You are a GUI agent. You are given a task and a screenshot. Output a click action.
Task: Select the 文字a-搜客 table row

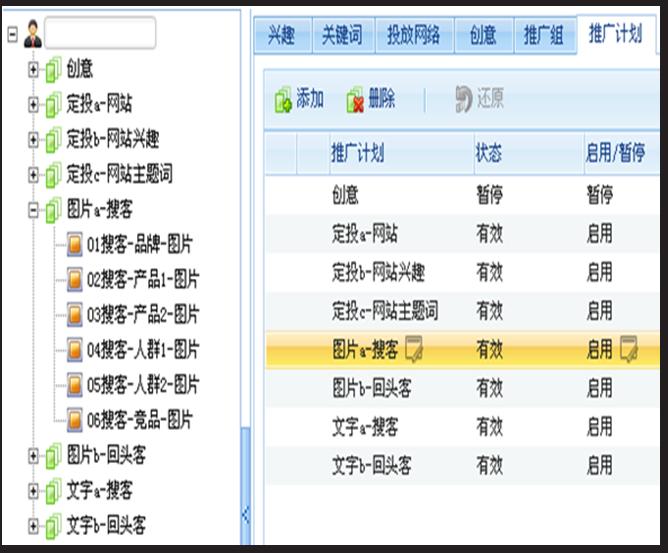coord(462,427)
